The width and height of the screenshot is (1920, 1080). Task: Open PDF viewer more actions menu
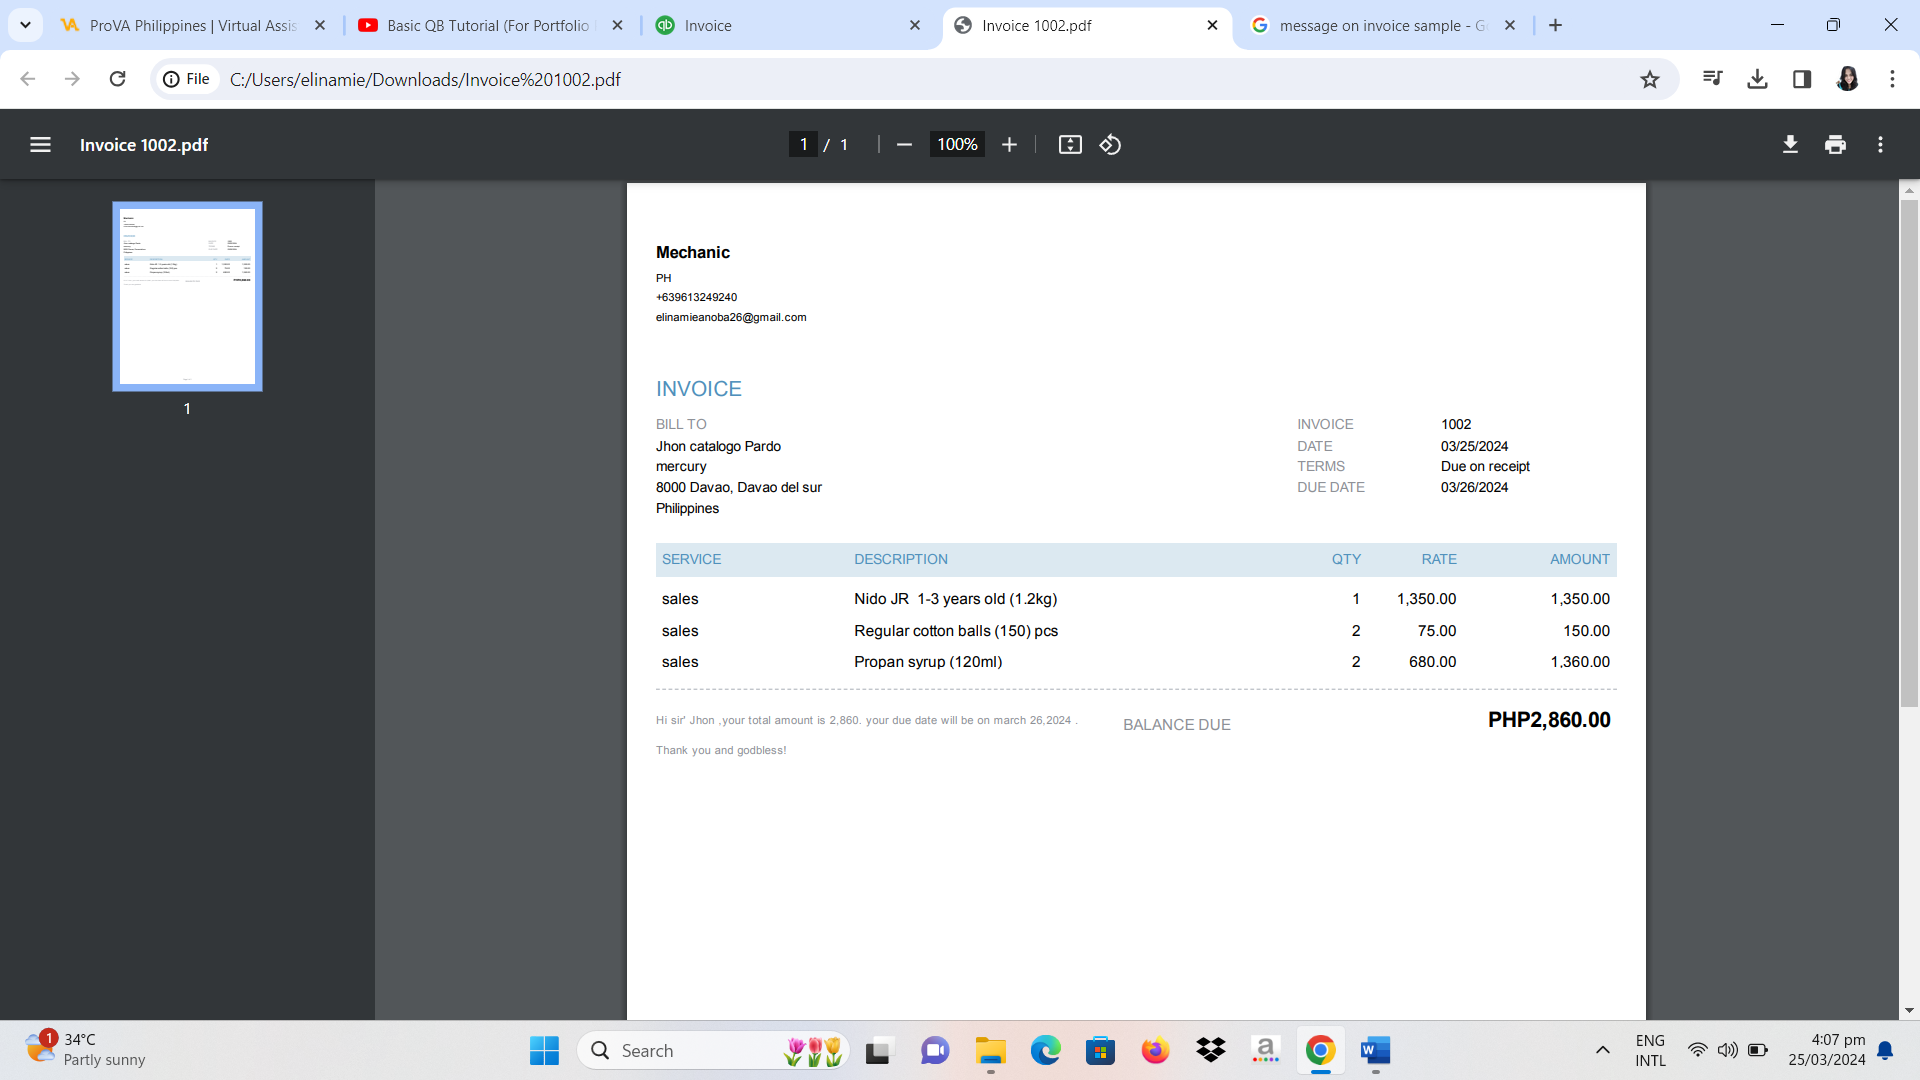1880,145
